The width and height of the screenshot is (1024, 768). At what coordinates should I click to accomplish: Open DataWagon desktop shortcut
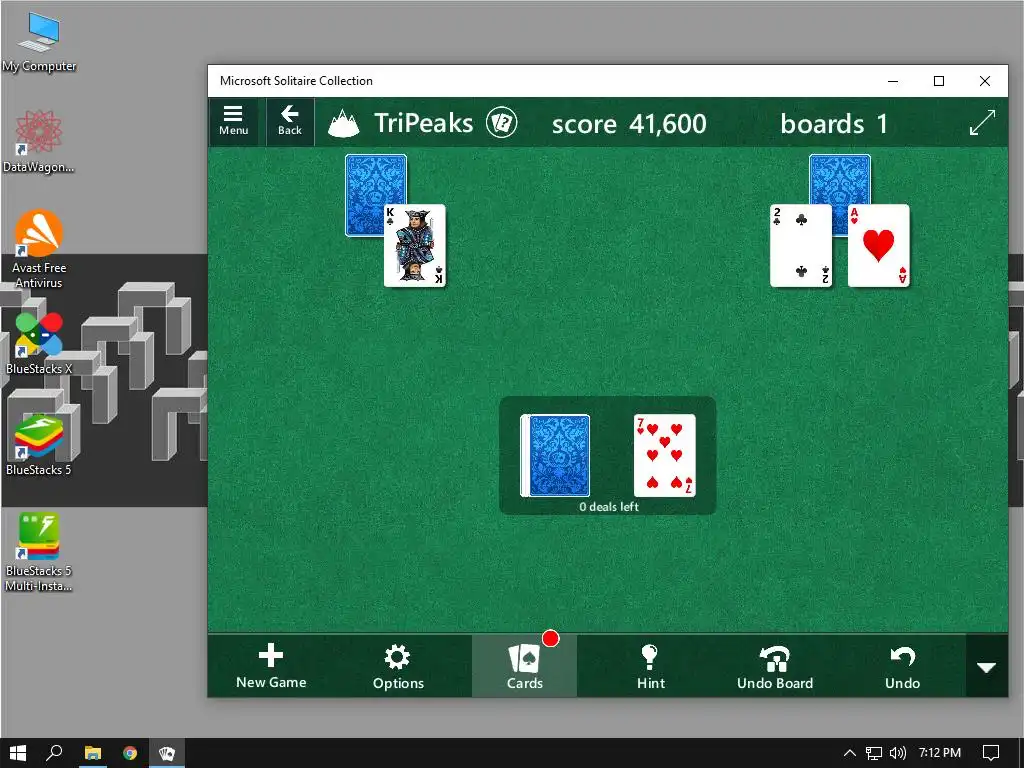click(x=39, y=142)
